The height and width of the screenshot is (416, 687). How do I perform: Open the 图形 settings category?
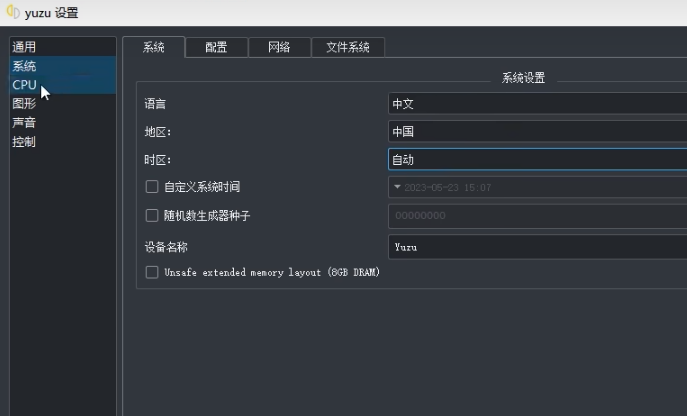pos(24,104)
